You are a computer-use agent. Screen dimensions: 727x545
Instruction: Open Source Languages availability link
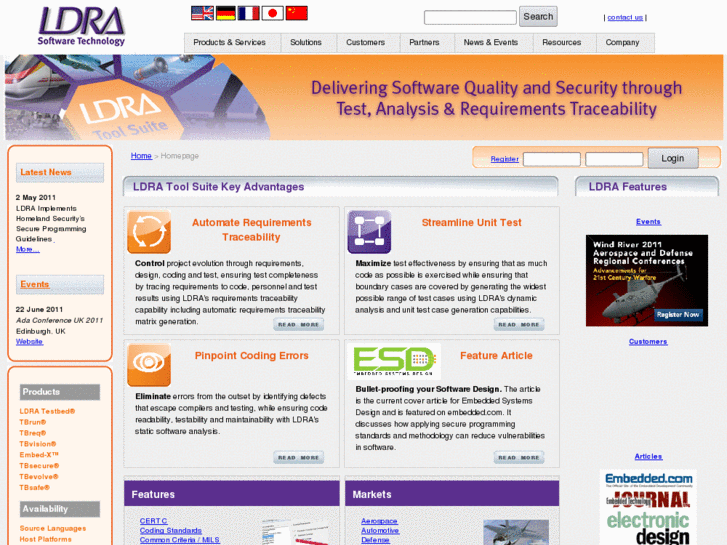coord(53,528)
